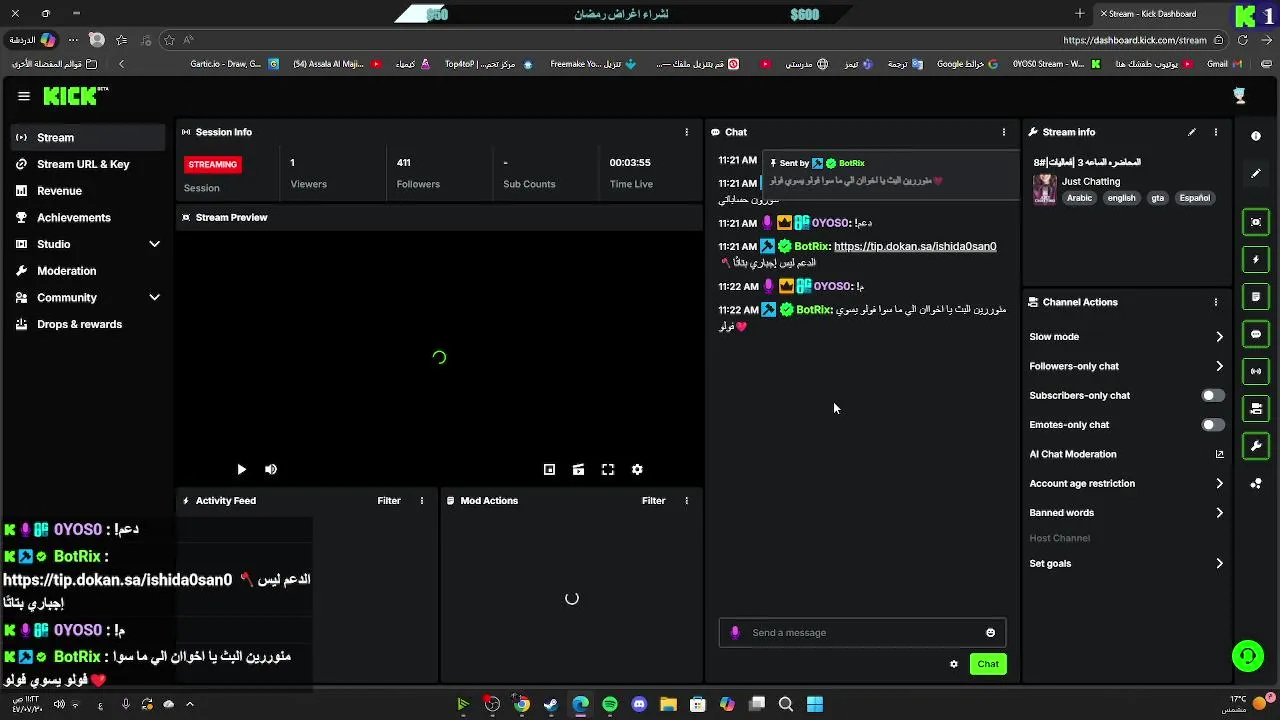The width and height of the screenshot is (1280, 720).
Task: Click the green Chat send button
Action: (x=988, y=664)
